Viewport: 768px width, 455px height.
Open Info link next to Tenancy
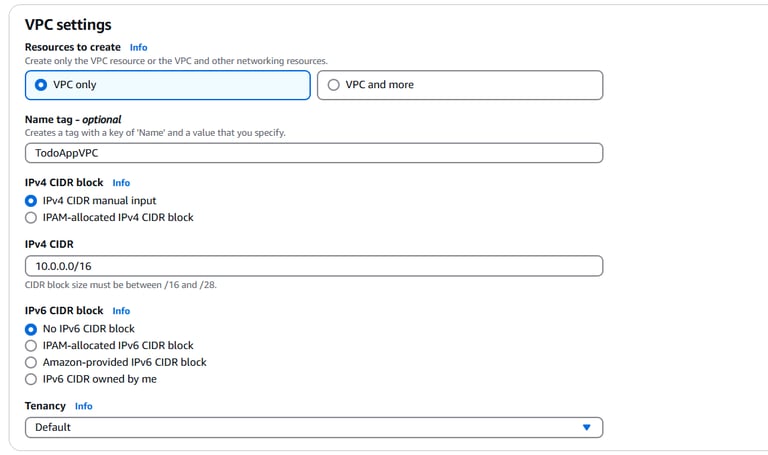click(x=84, y=406)
